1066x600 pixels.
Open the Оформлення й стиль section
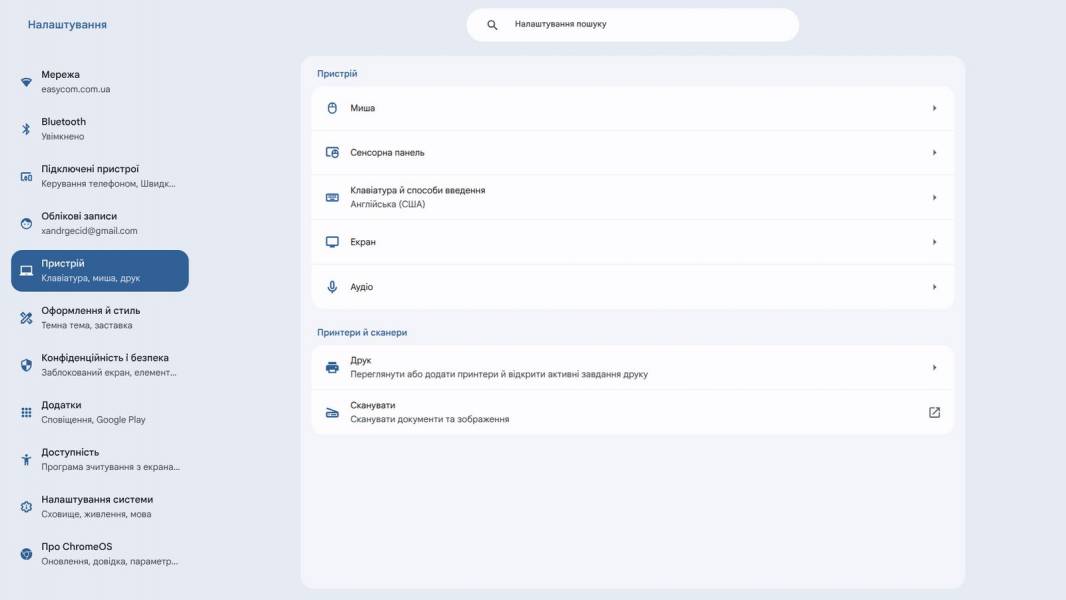coord(100,318)
